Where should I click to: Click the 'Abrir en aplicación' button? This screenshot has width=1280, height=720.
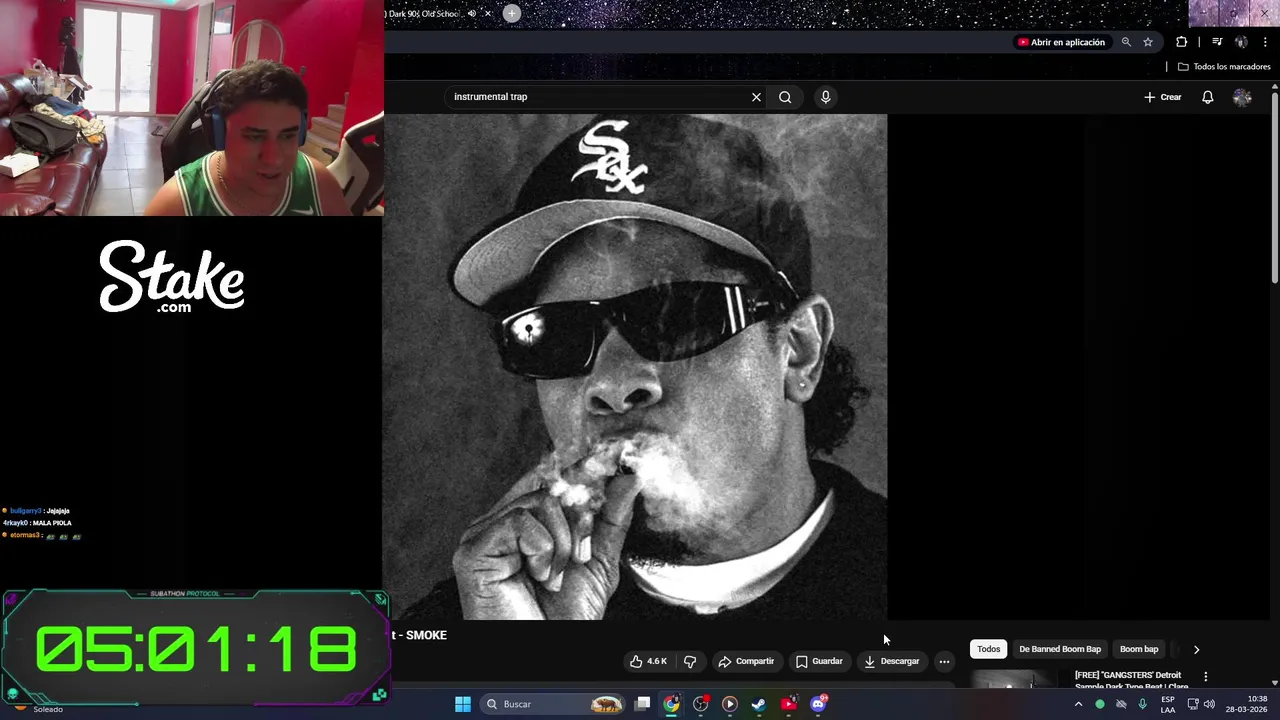pyautogui.click(x=1061, y=42)
